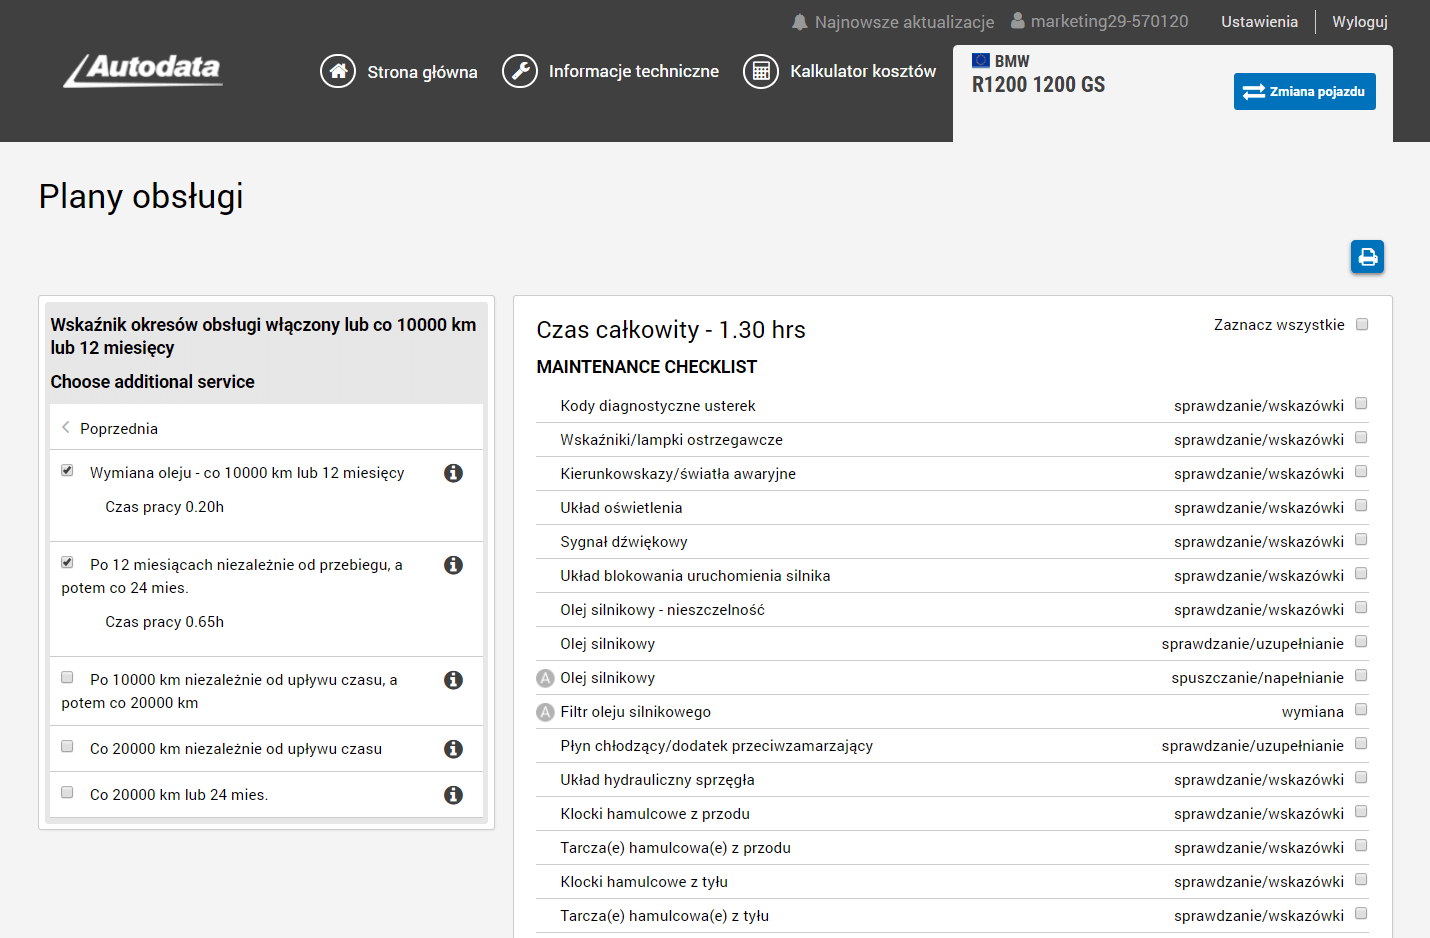Click the Choose additional service heading
The width and height of the screenshot is (1430, 938).
click(x=153, y=382)
